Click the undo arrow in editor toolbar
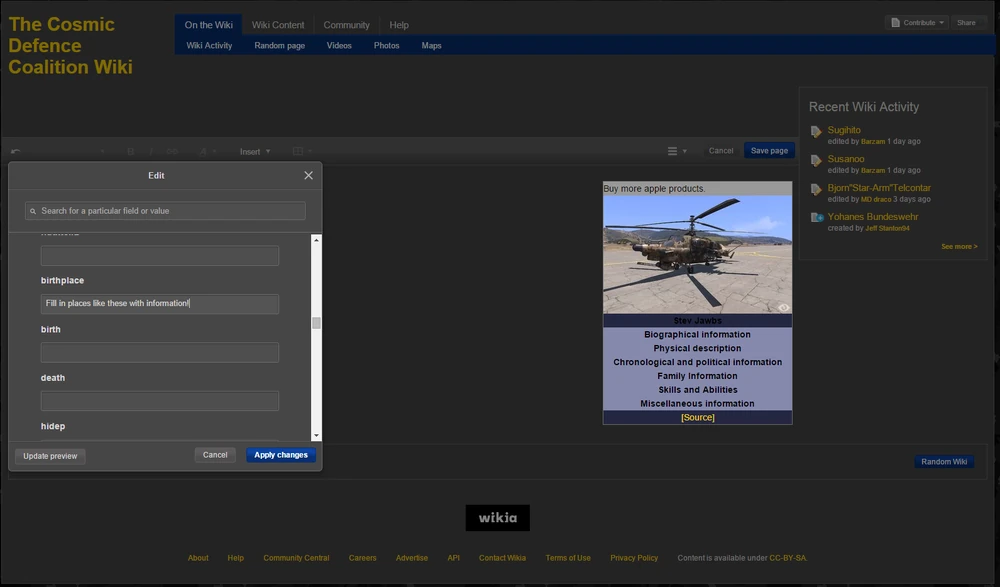Image resolution: width=1000 pixels, height=587 pixels. [15, 151]
